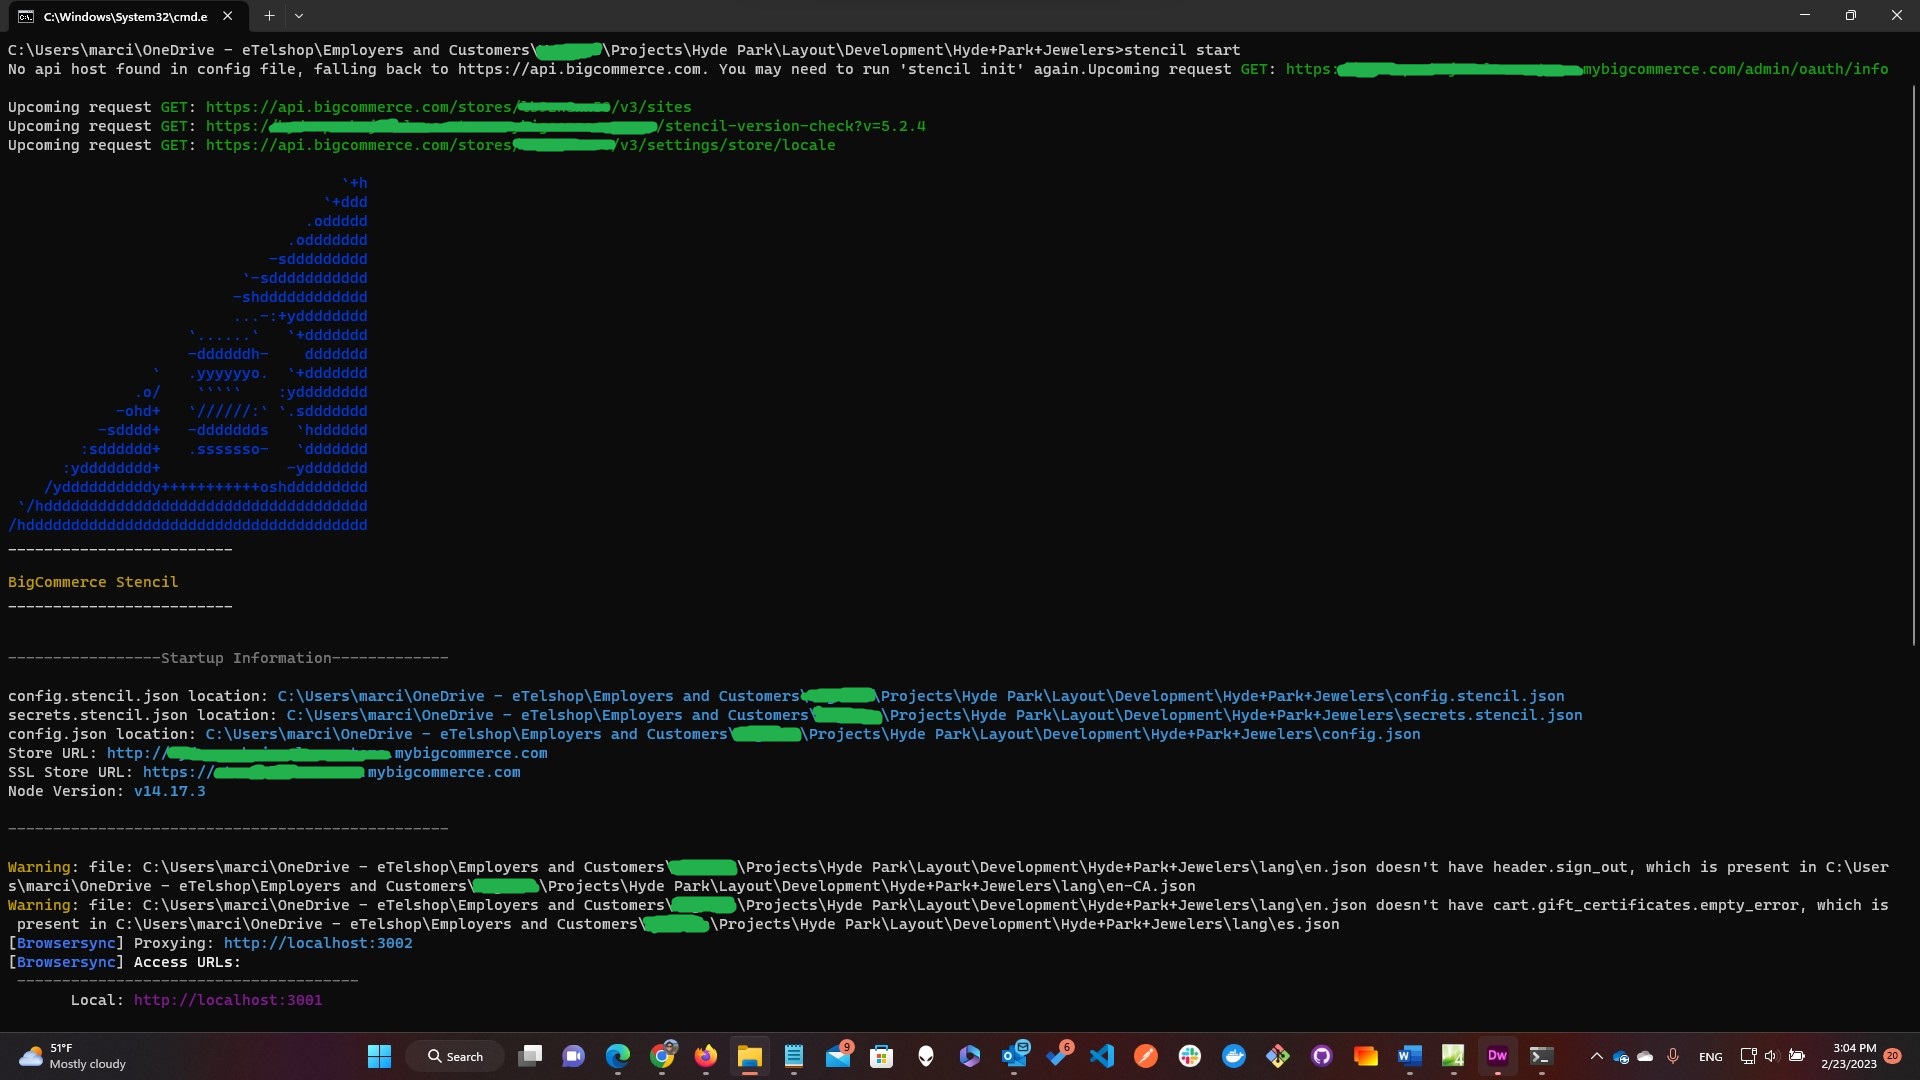1920x1080 pixels.
Task: Open the OneDrive sync tray icon
Action: point(1621,1056)
